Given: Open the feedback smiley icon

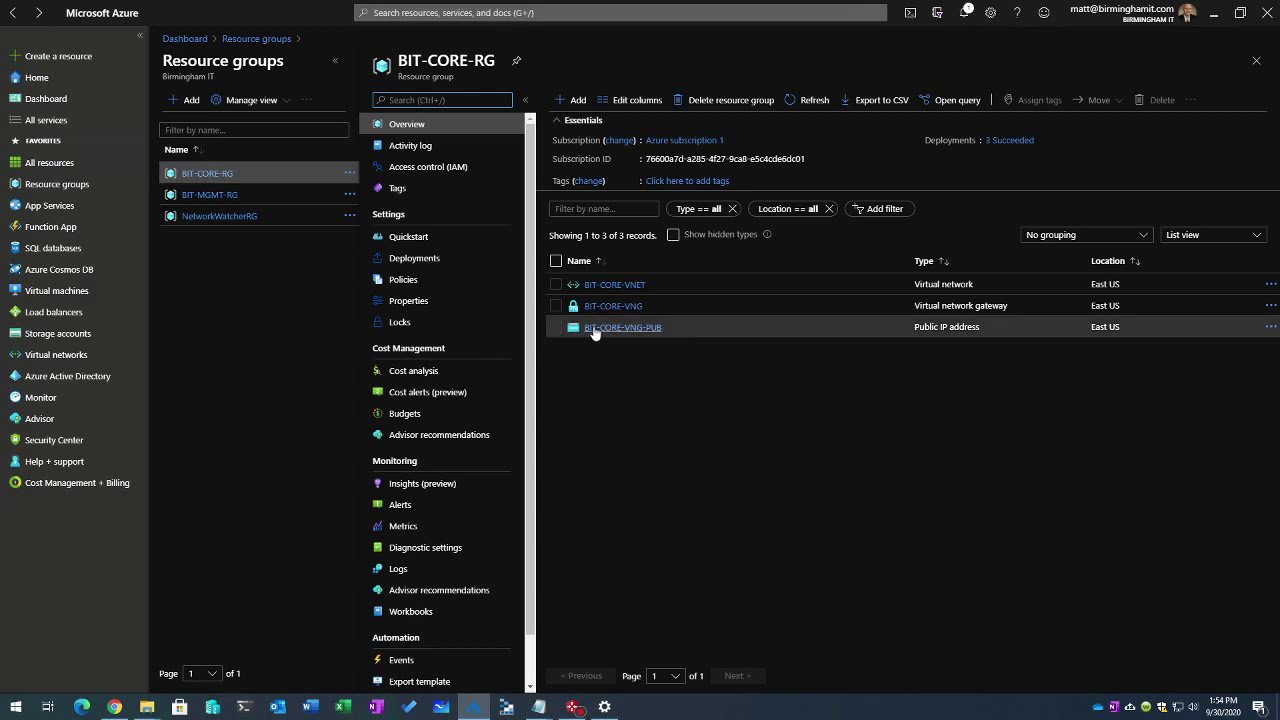Looking at the screenshot, I should coord(1044,13).
